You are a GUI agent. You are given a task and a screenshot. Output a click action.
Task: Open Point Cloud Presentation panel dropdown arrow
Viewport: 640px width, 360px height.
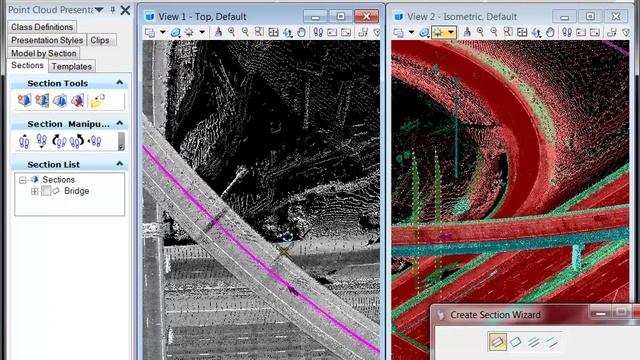[x=99, y=10]
